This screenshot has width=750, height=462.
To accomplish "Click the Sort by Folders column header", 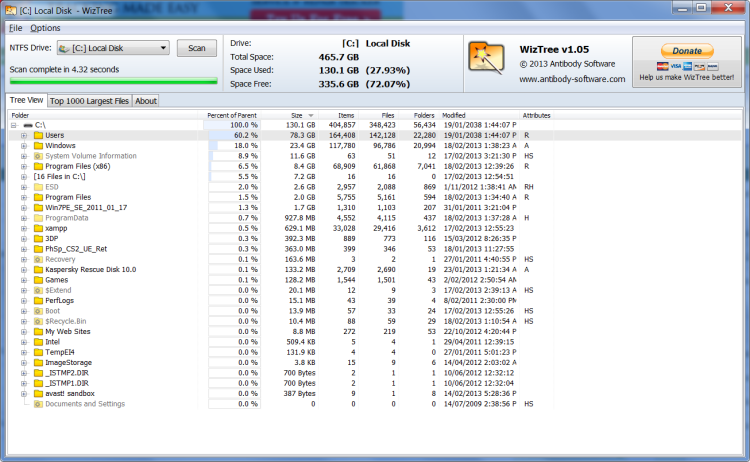I will tap(419, 115).
